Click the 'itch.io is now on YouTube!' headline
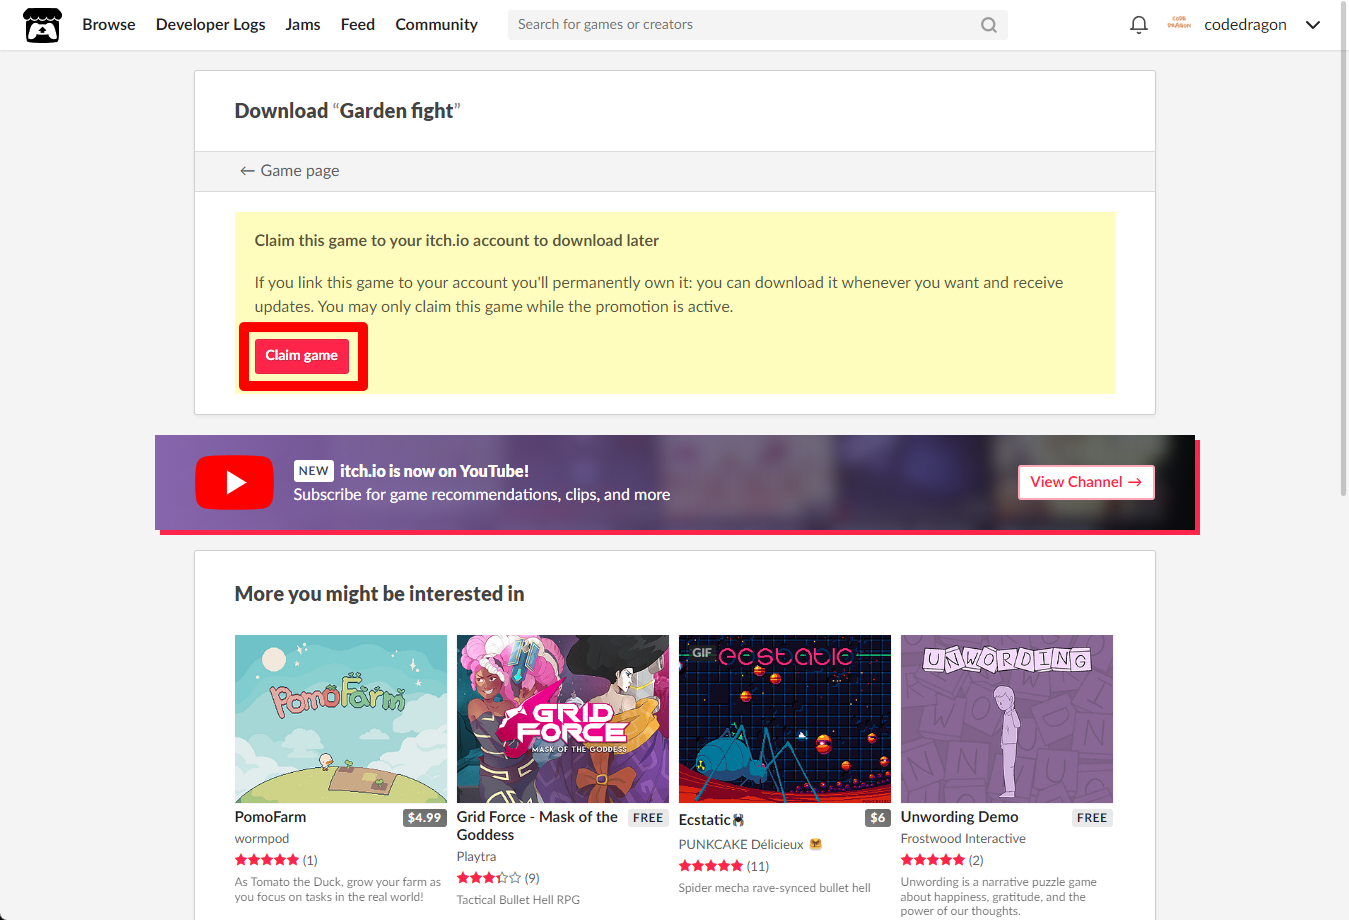 pos(434,471)
